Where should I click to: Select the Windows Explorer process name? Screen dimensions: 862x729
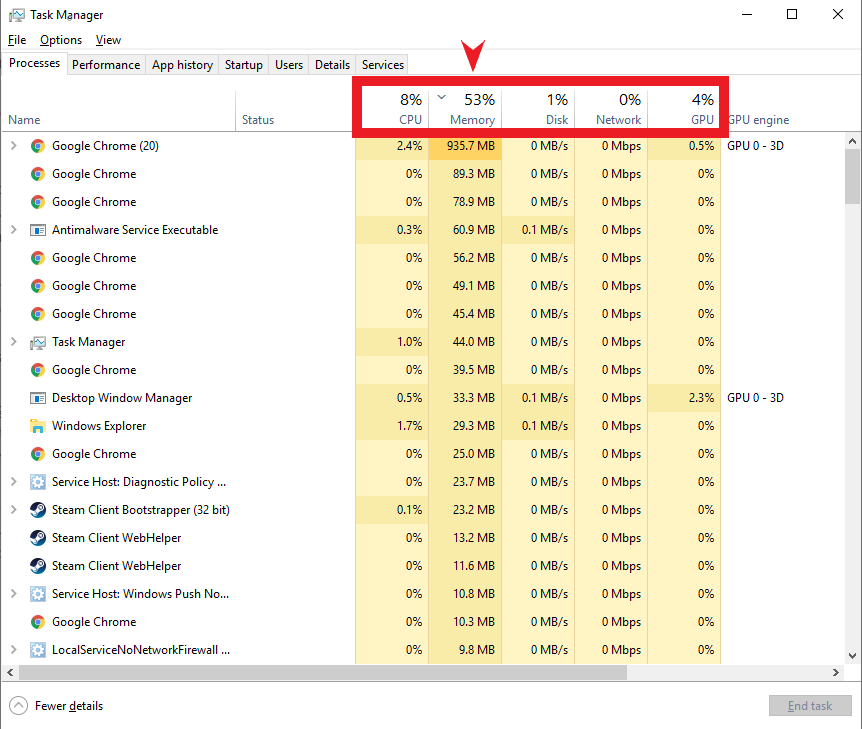(x=99, y=426)
